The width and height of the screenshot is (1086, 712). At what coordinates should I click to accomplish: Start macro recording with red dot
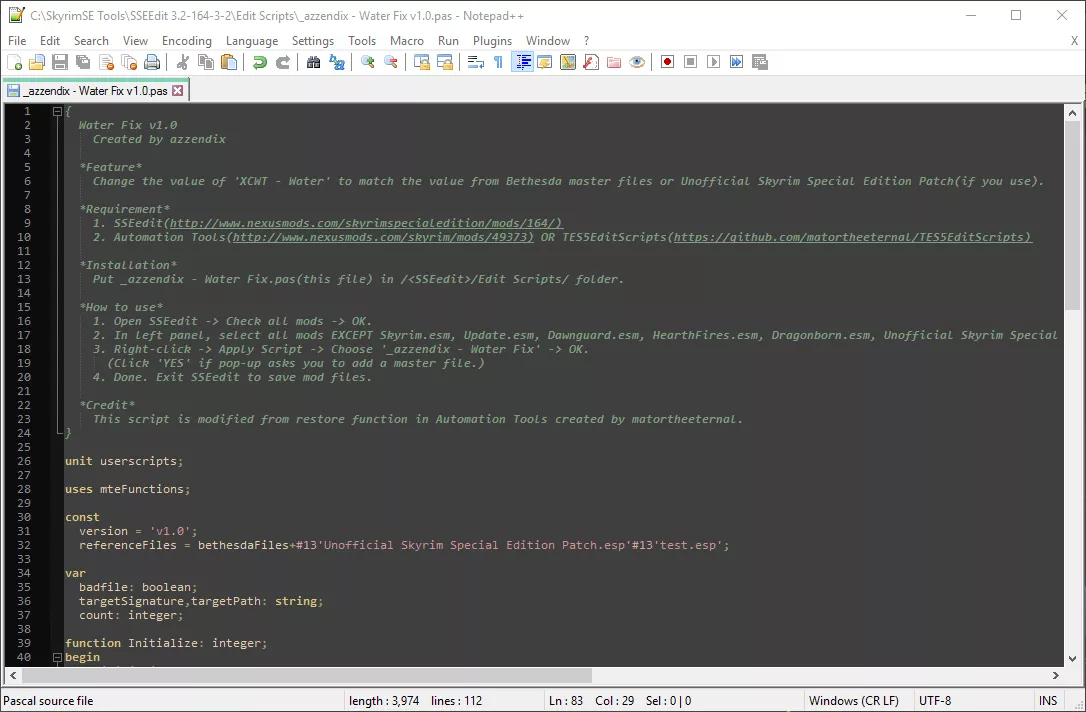[668, 62]
